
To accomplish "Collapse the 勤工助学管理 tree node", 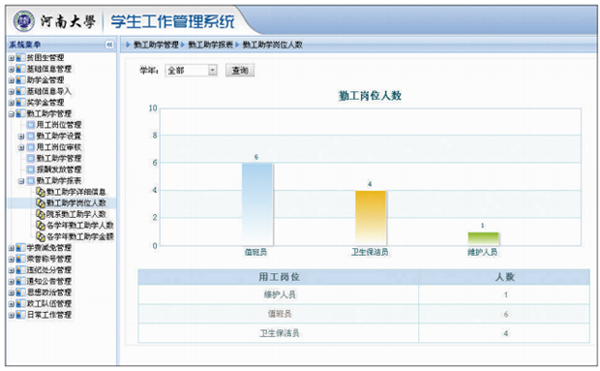I will (11, 114).
